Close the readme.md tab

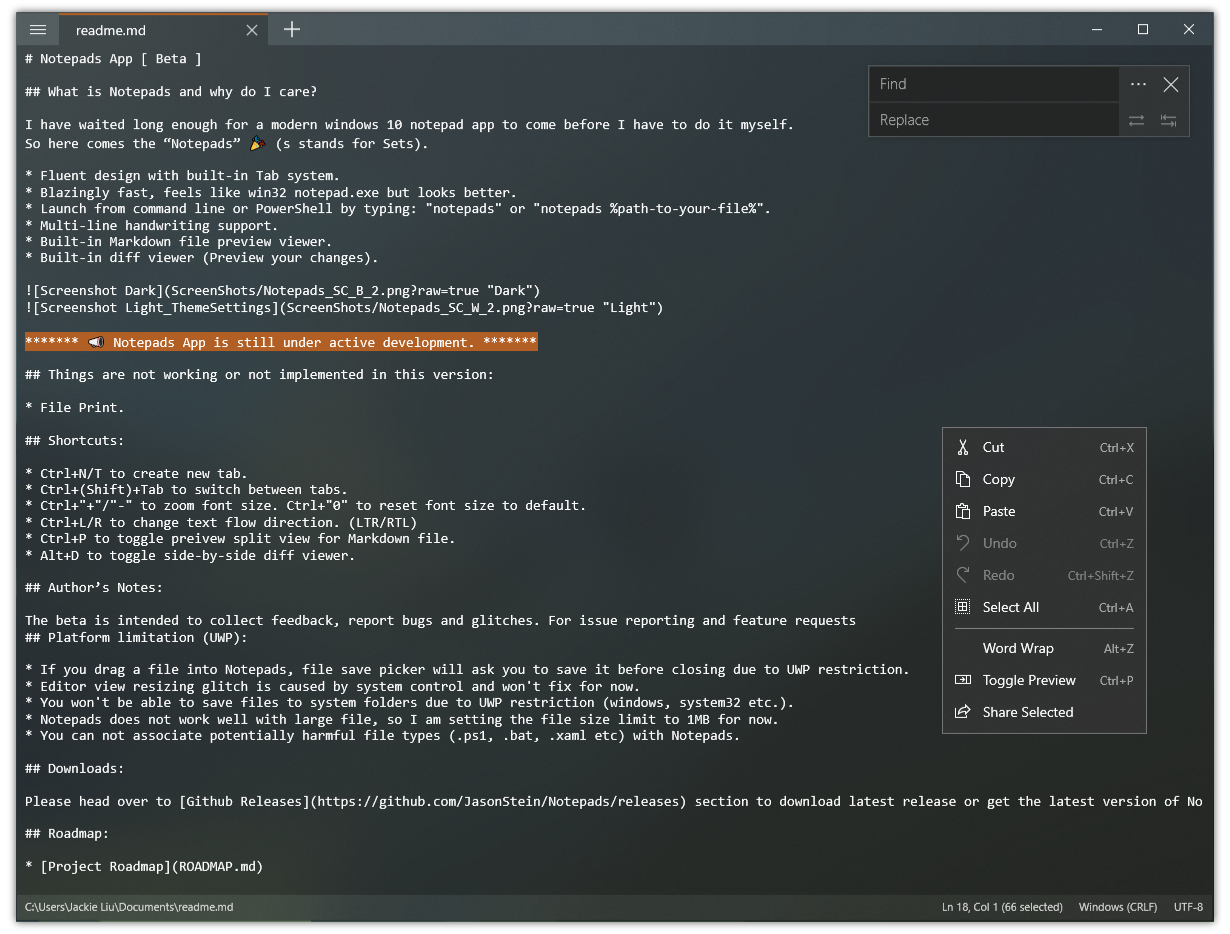click(252, 30)
